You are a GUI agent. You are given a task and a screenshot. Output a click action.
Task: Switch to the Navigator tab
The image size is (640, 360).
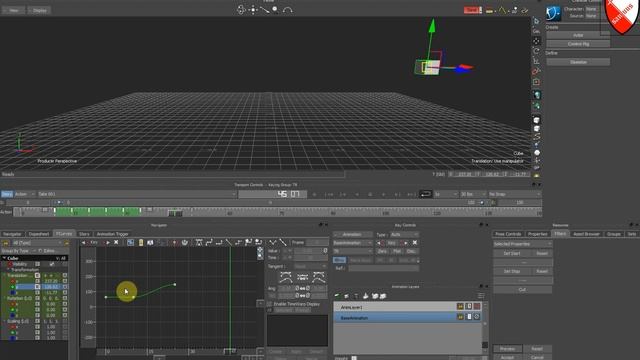coord(12,234)
